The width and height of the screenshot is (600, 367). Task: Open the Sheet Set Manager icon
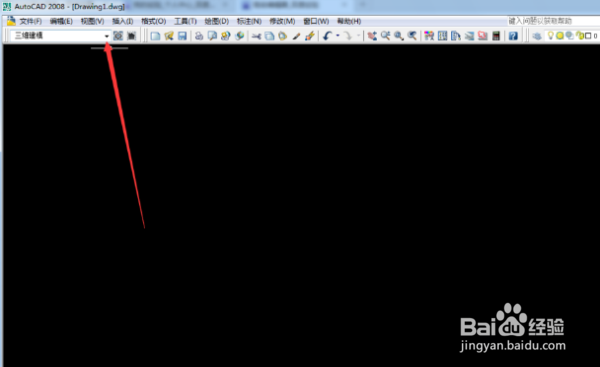[469, 36]
